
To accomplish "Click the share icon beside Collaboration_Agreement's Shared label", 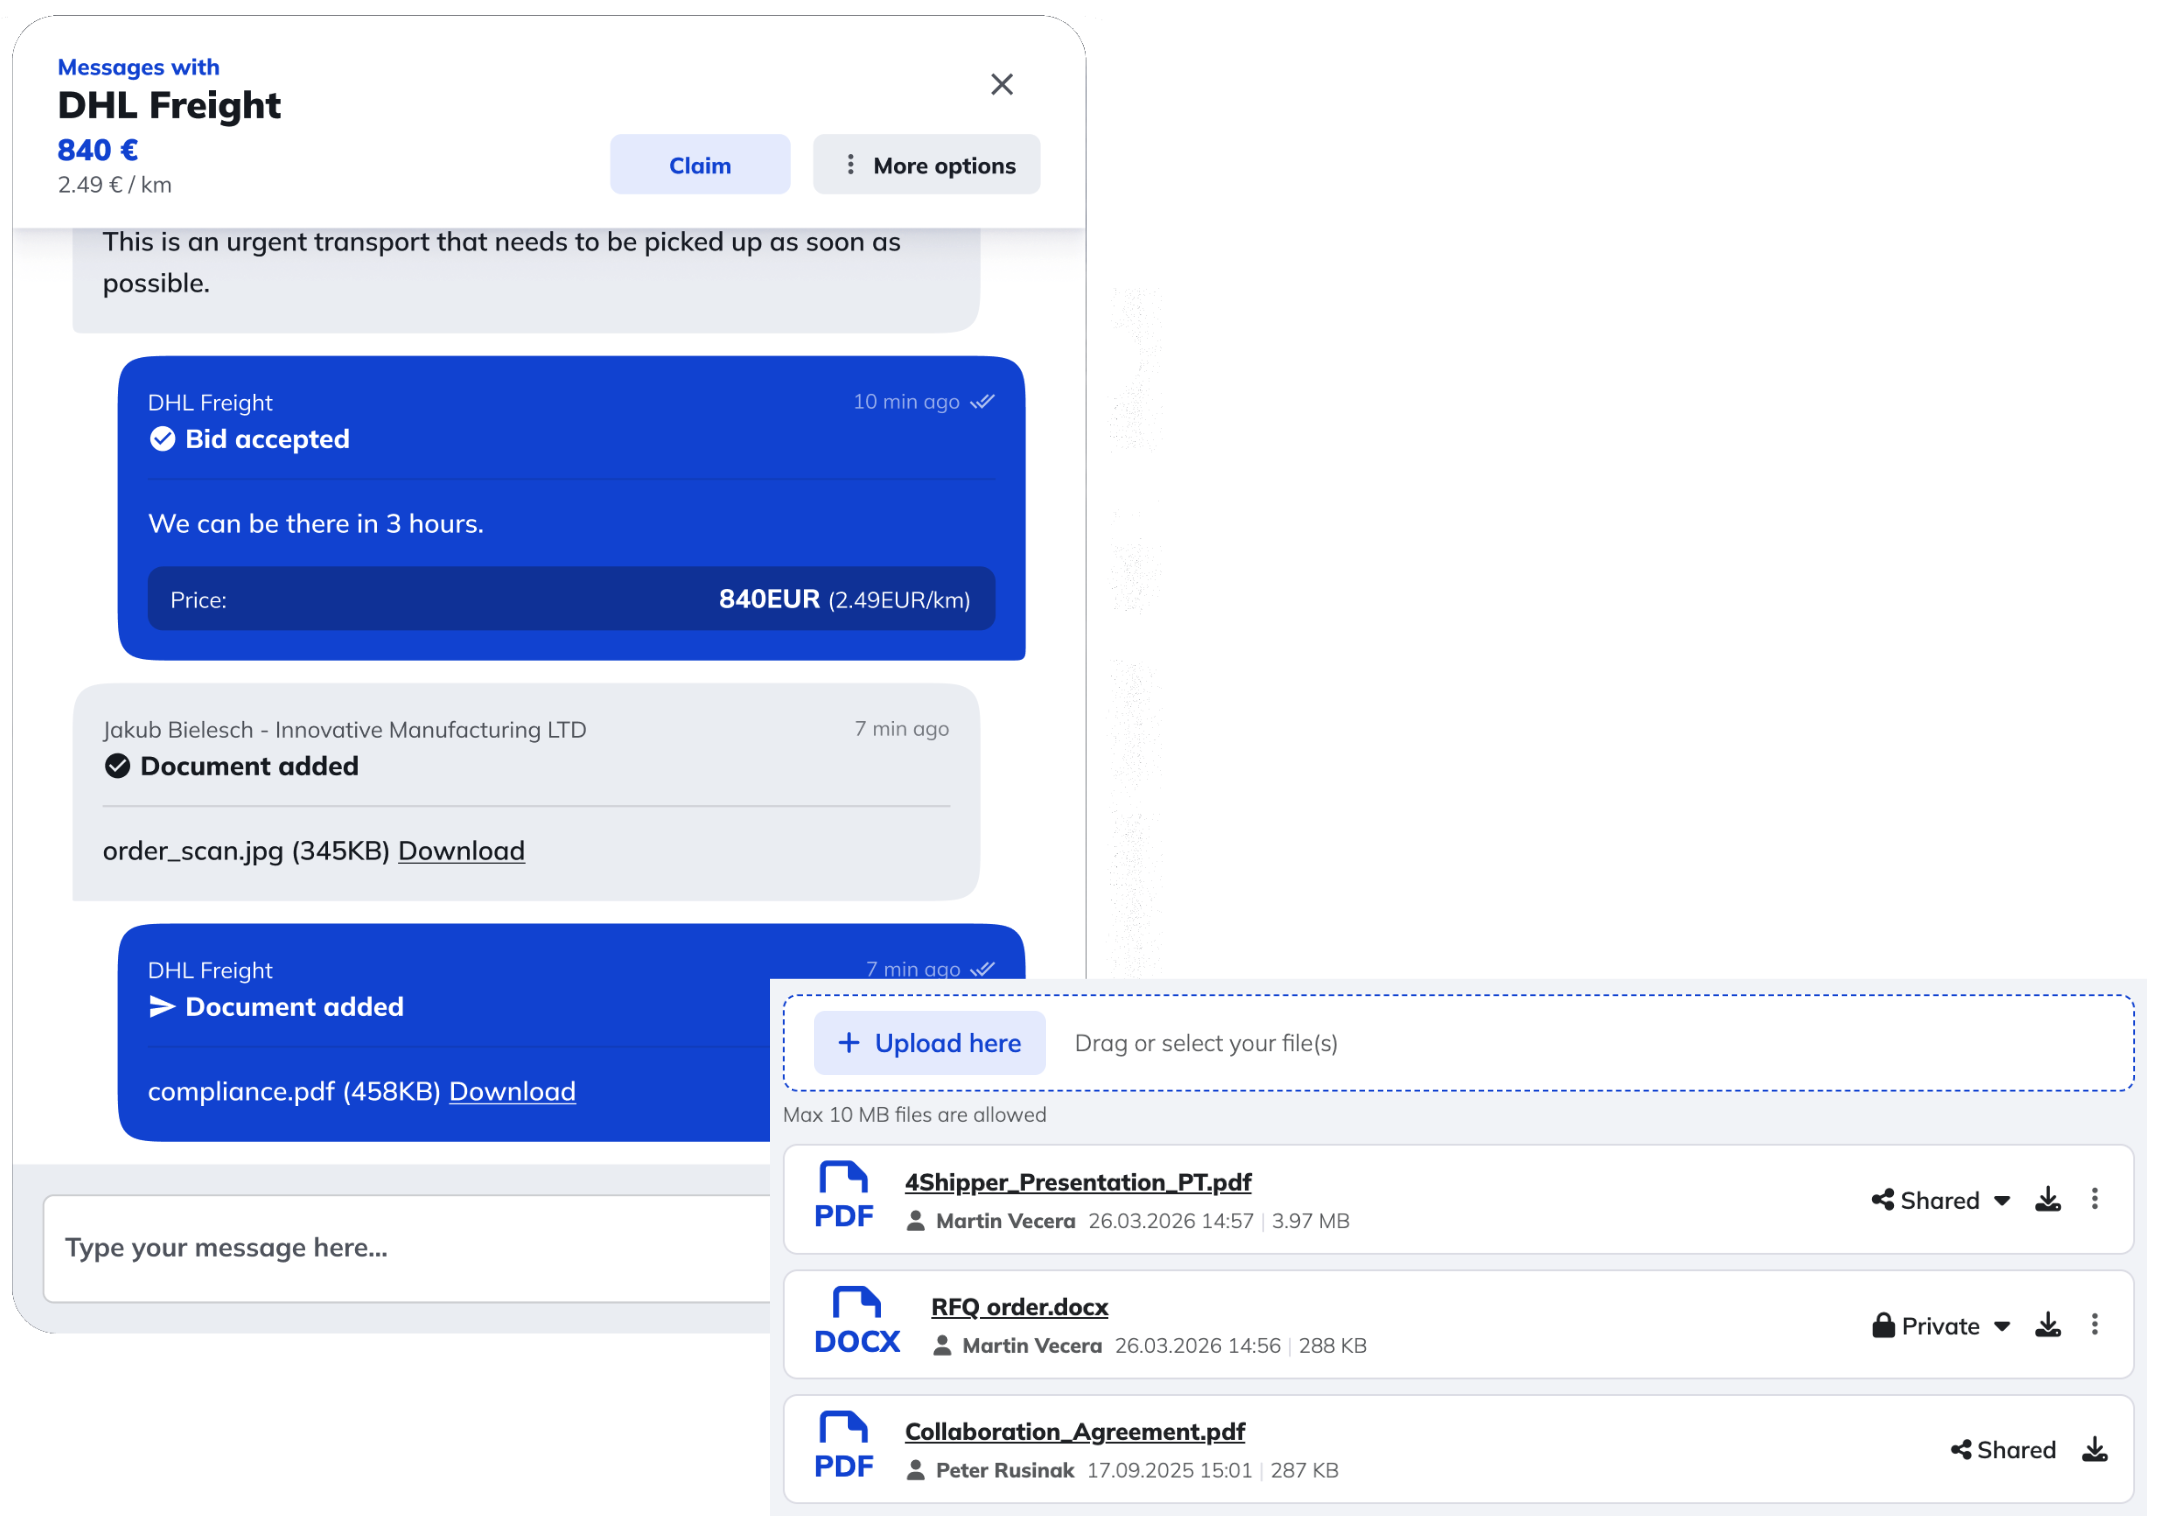I will [1960, 1449].
